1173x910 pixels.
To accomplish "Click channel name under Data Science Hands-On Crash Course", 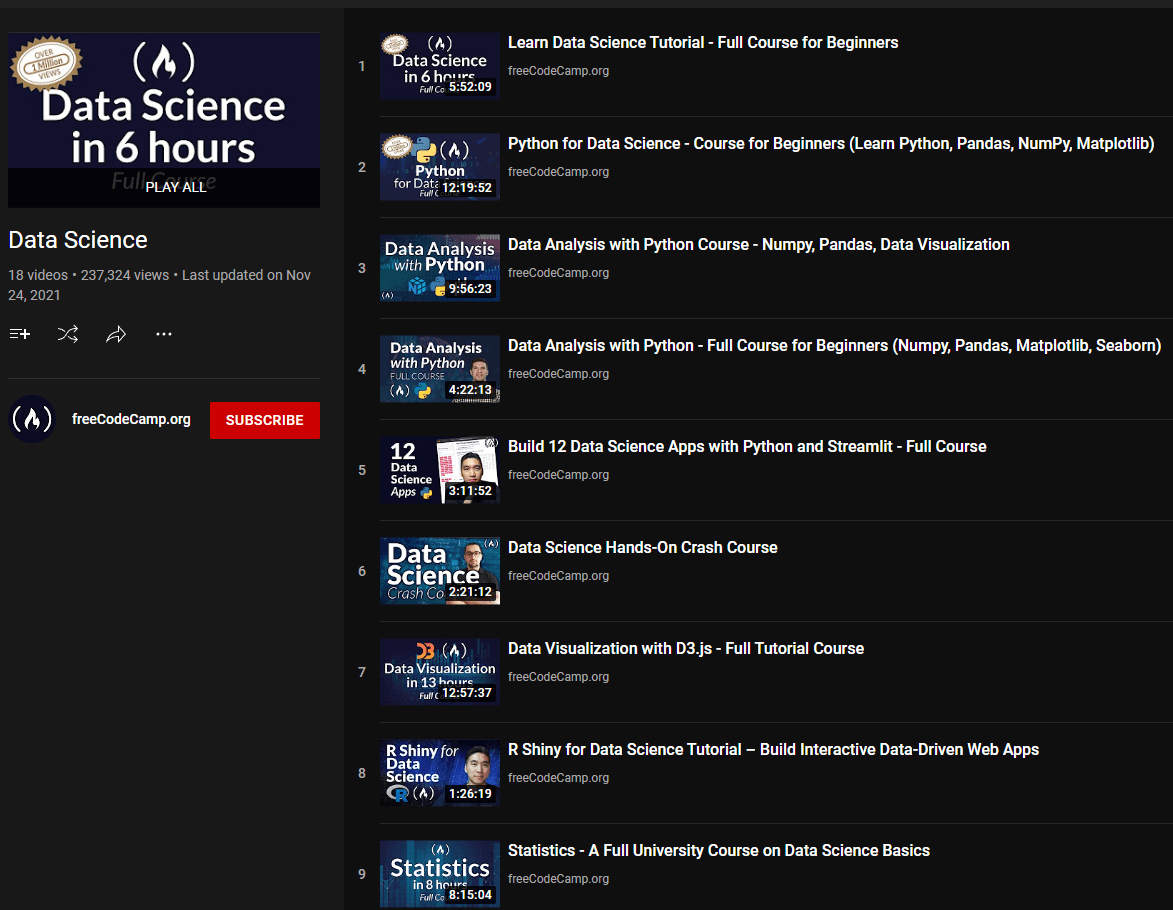I will point(558,576).
